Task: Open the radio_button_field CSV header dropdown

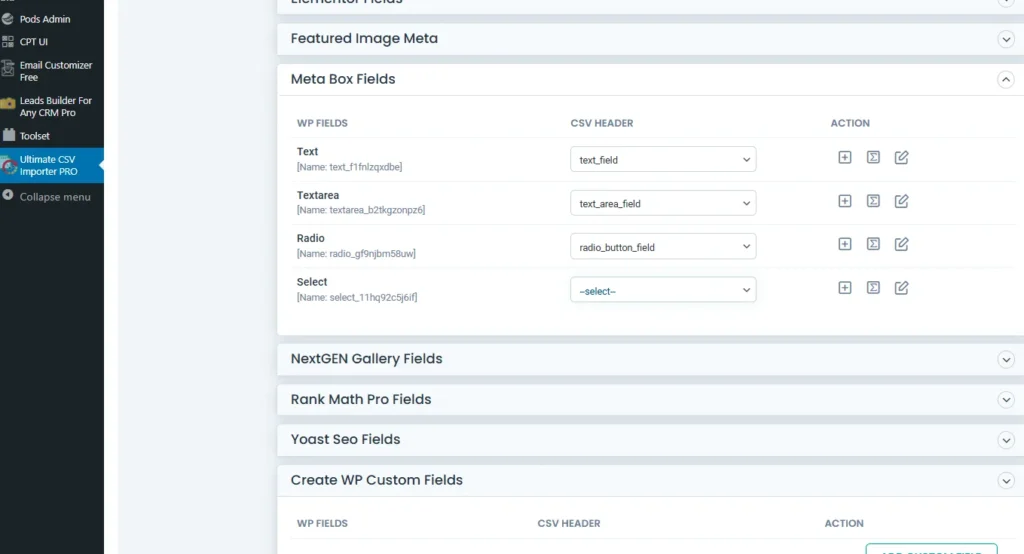Action: pos(663,247)
